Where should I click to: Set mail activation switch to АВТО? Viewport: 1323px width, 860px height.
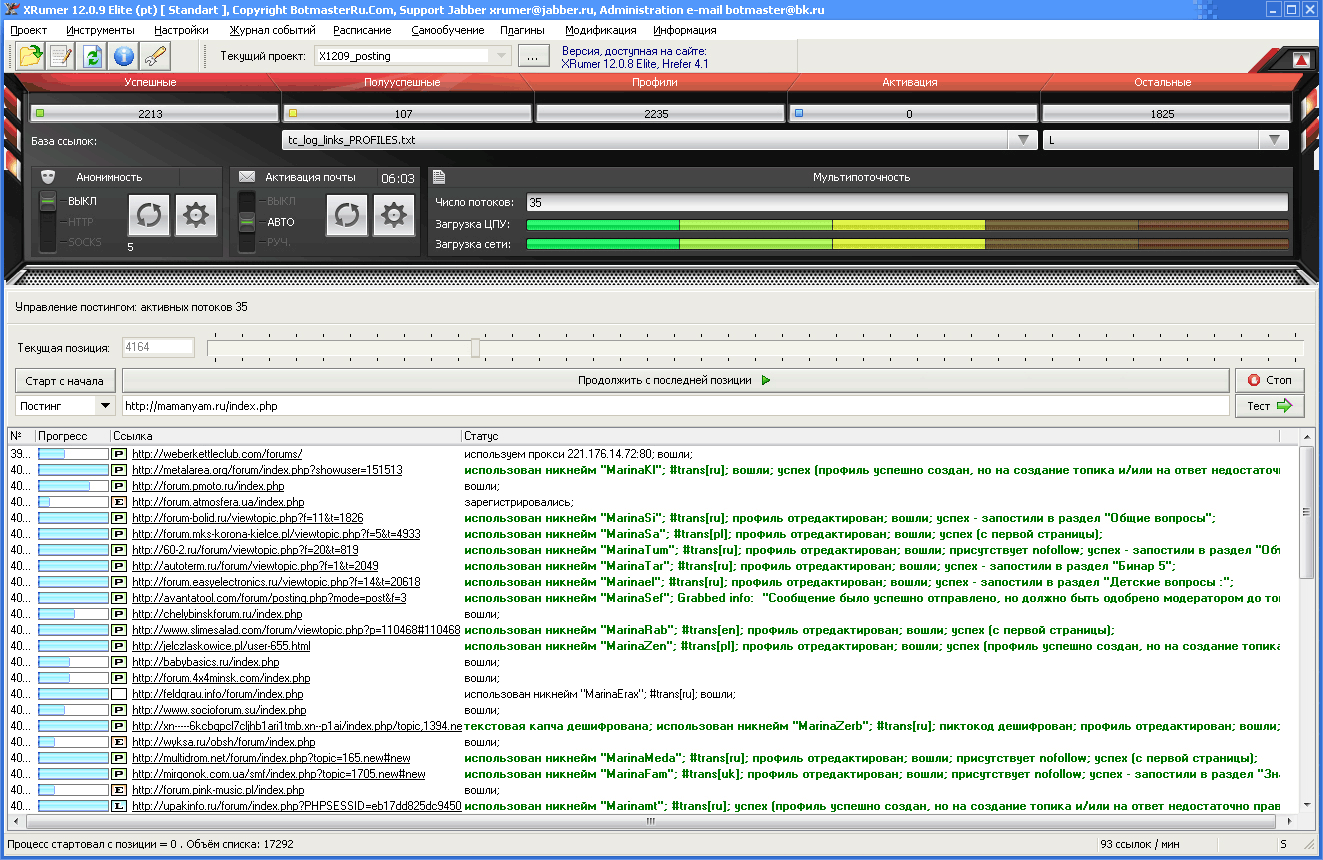click(x=281, y=222)
